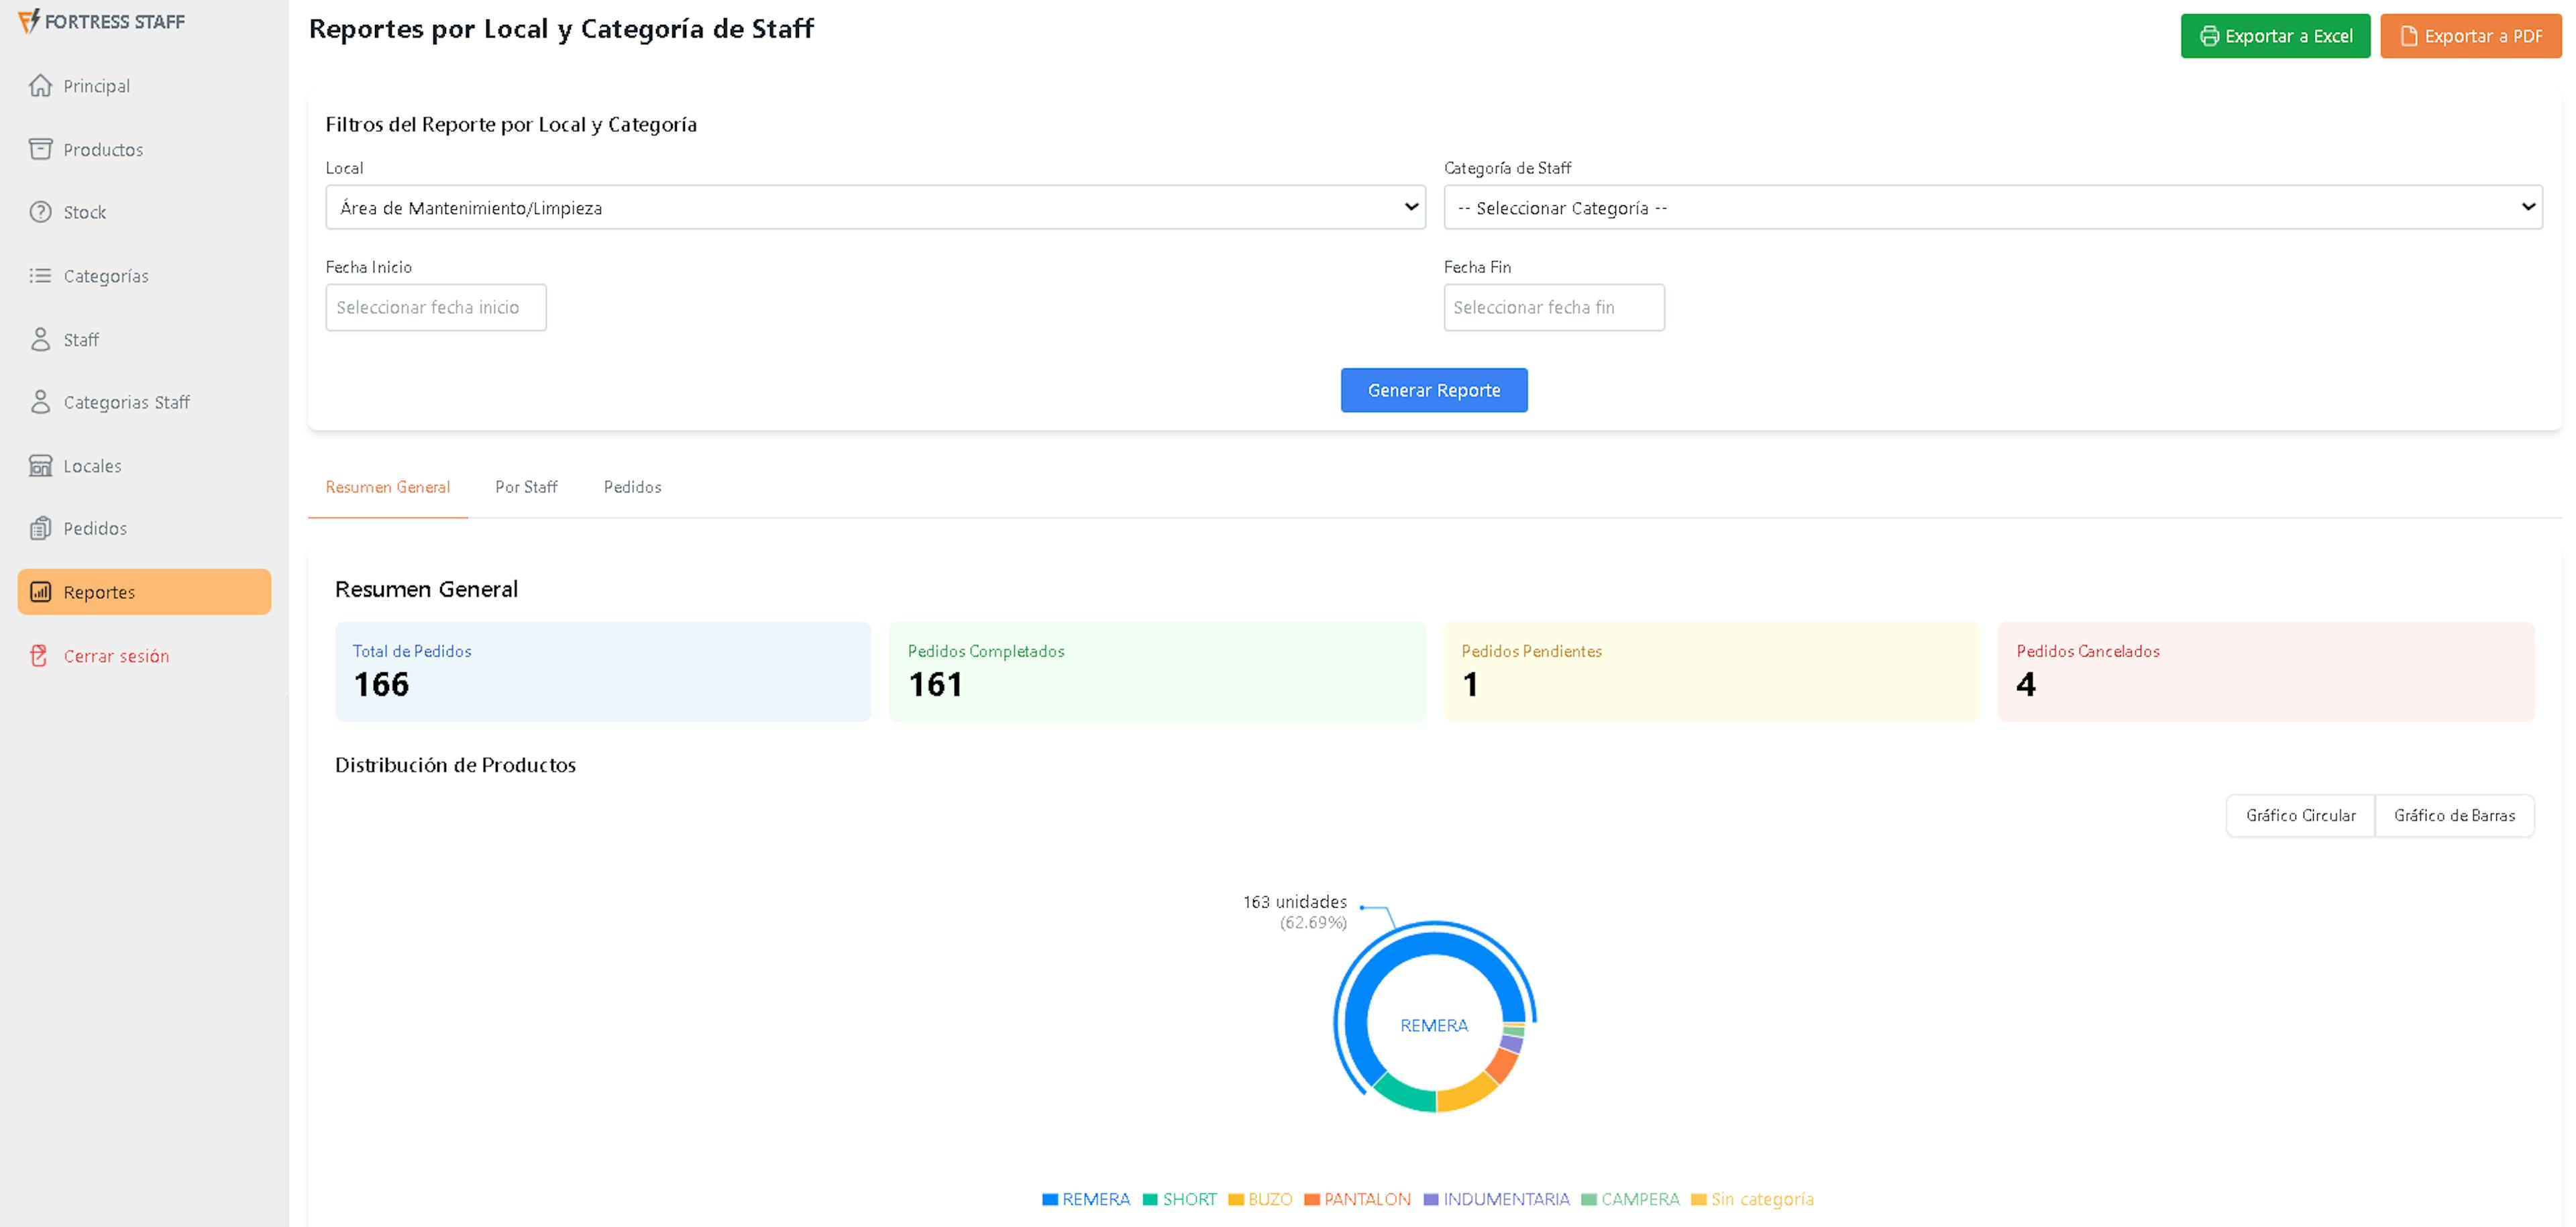Switch chart to Gráfico Circular
This screenshot has height=1227, width=2576.
click(2300, 816)
